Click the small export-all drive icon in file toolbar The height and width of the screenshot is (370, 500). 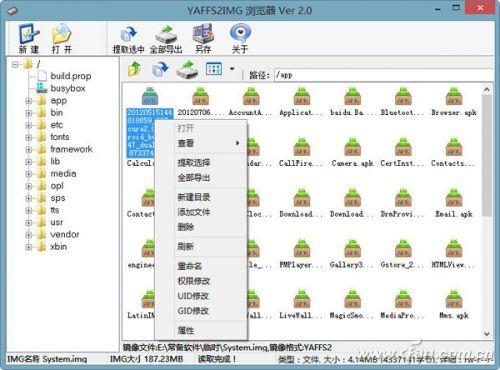tap(187, 69)
